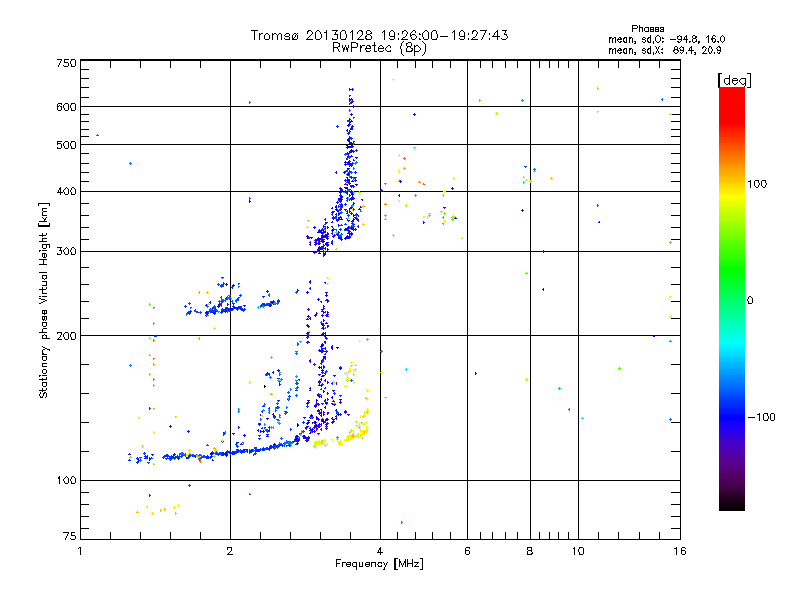
Task: Click the y-axis tick label "100" (km)
Action: (x=66, y=480)
